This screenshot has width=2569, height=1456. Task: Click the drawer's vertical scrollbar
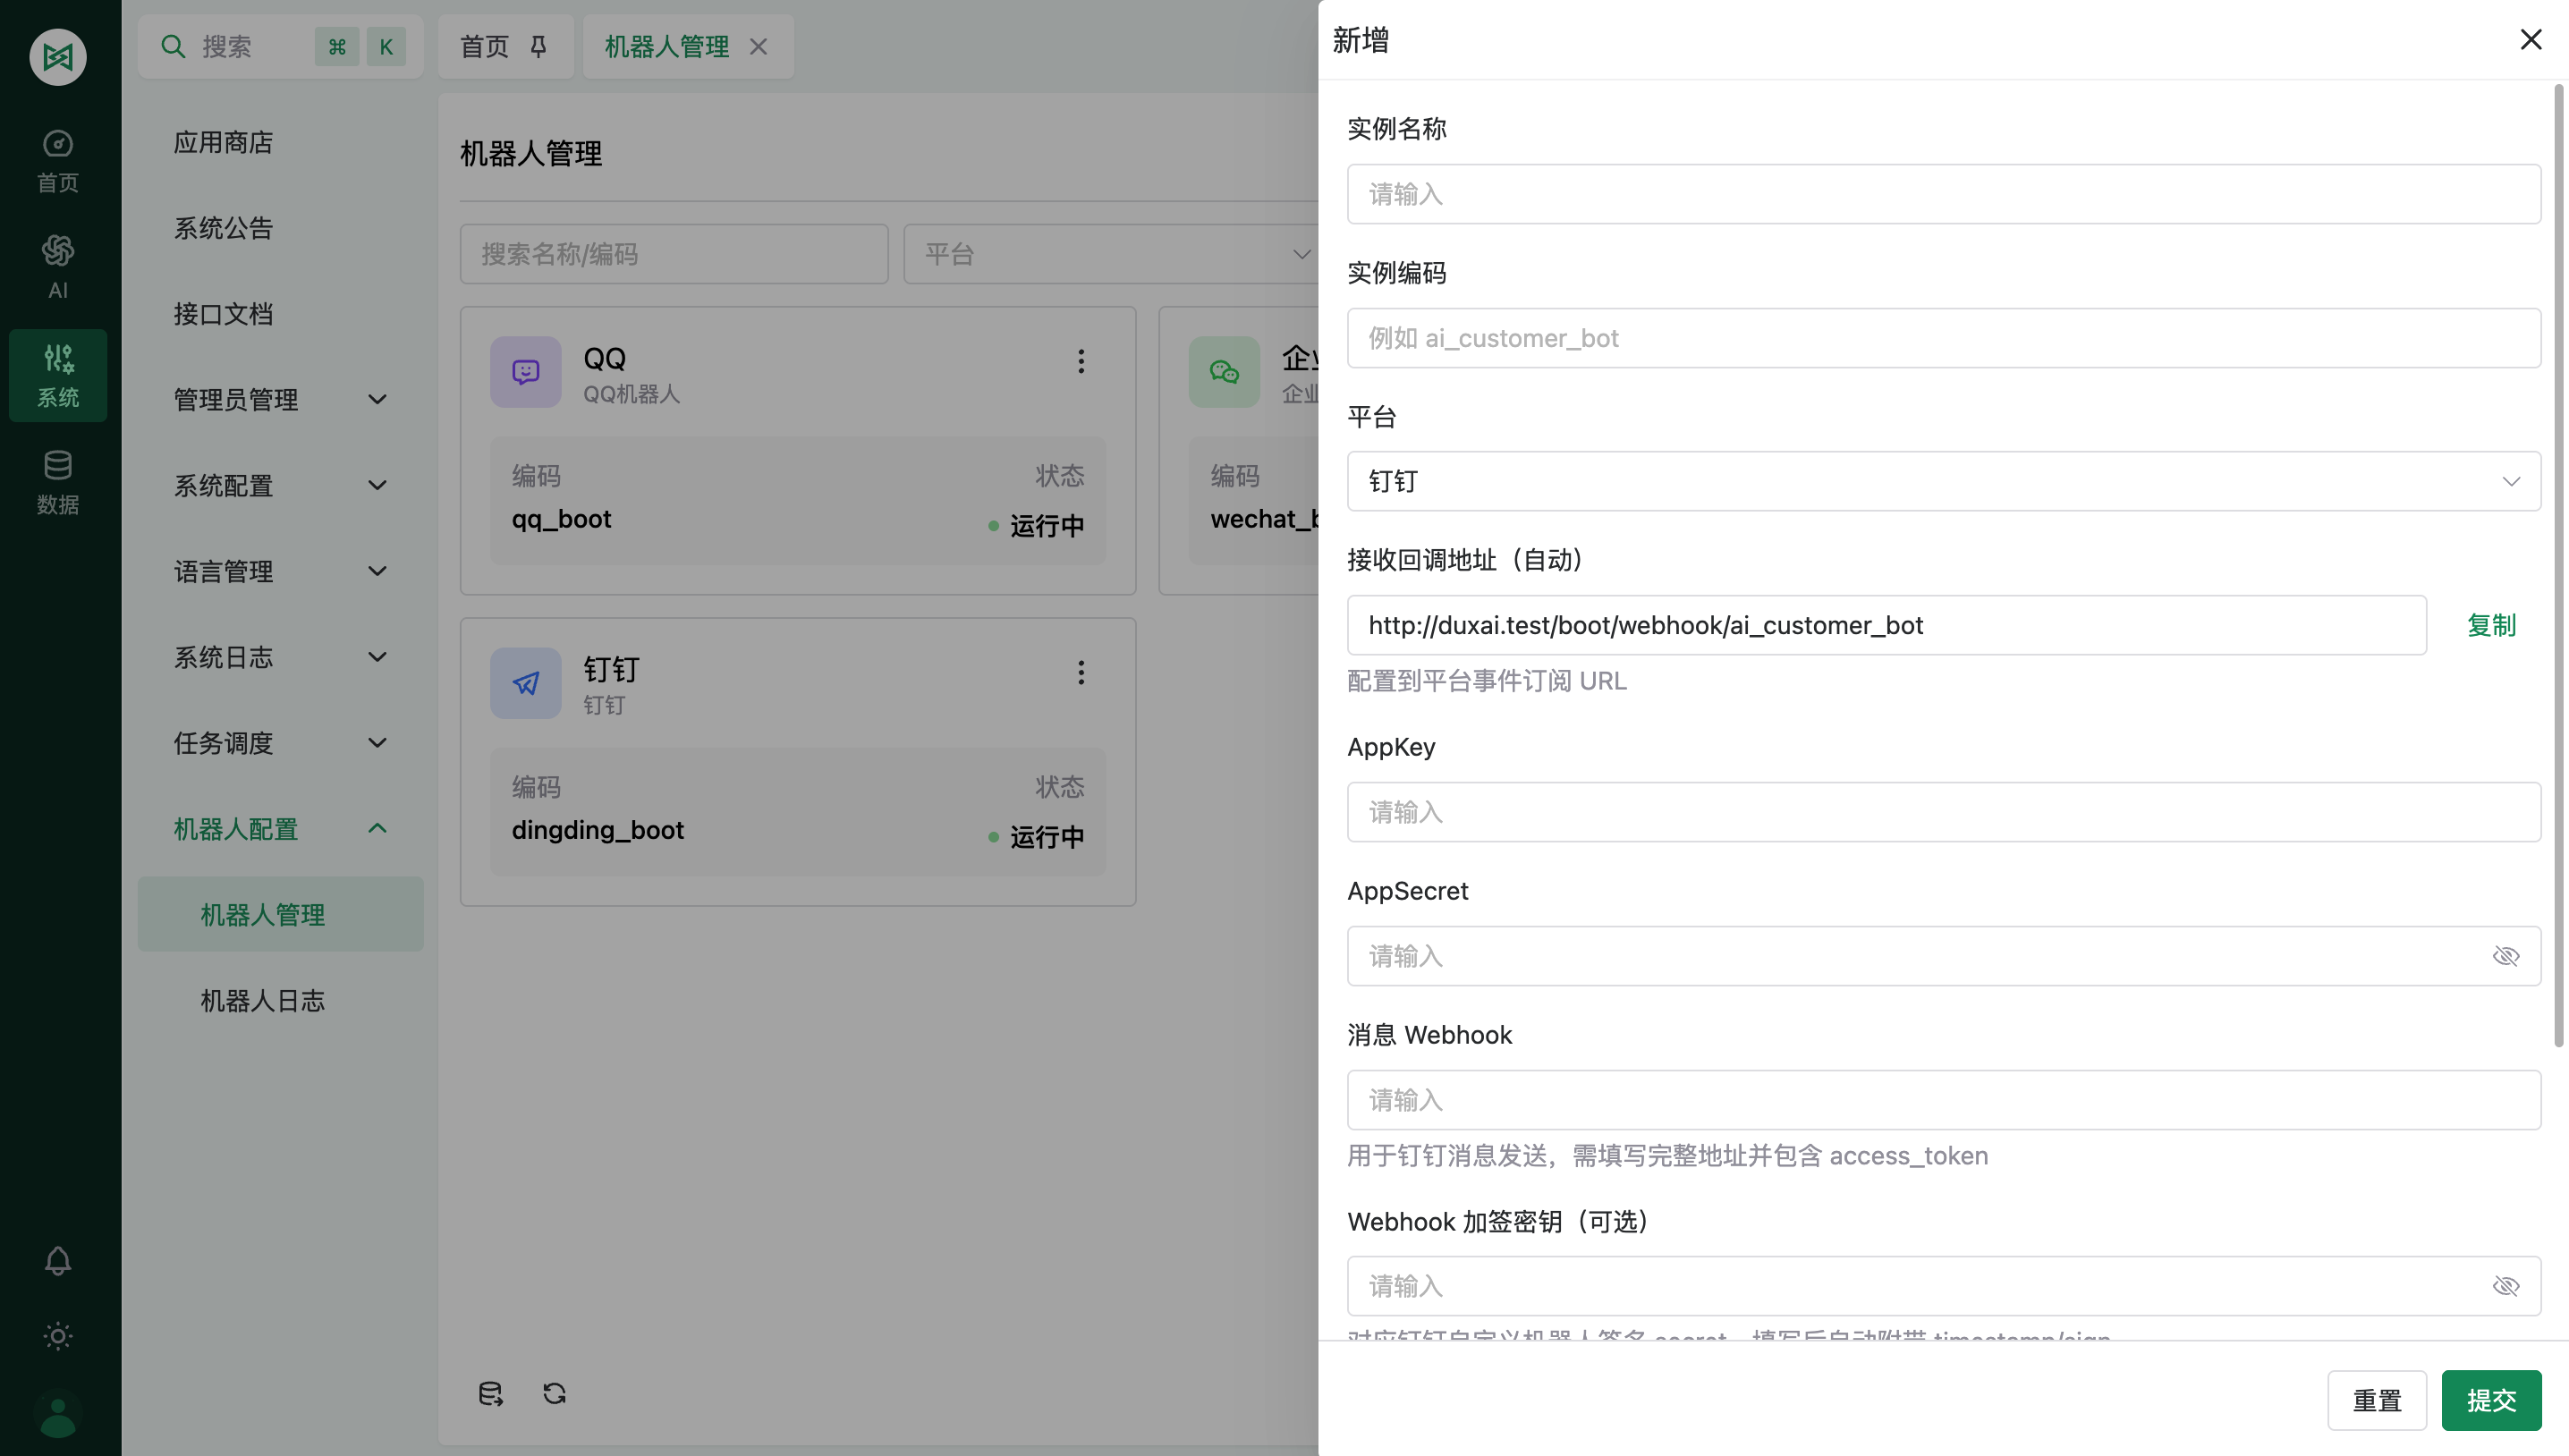coord(2558,565)
